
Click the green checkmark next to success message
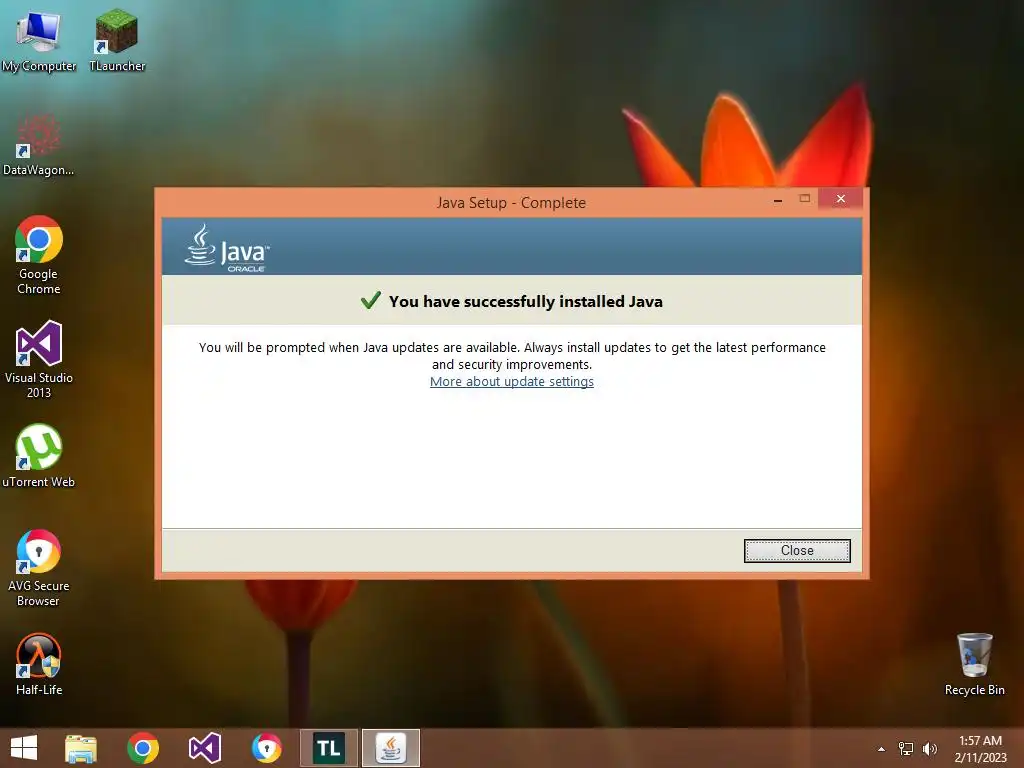[x=370, y=300]
